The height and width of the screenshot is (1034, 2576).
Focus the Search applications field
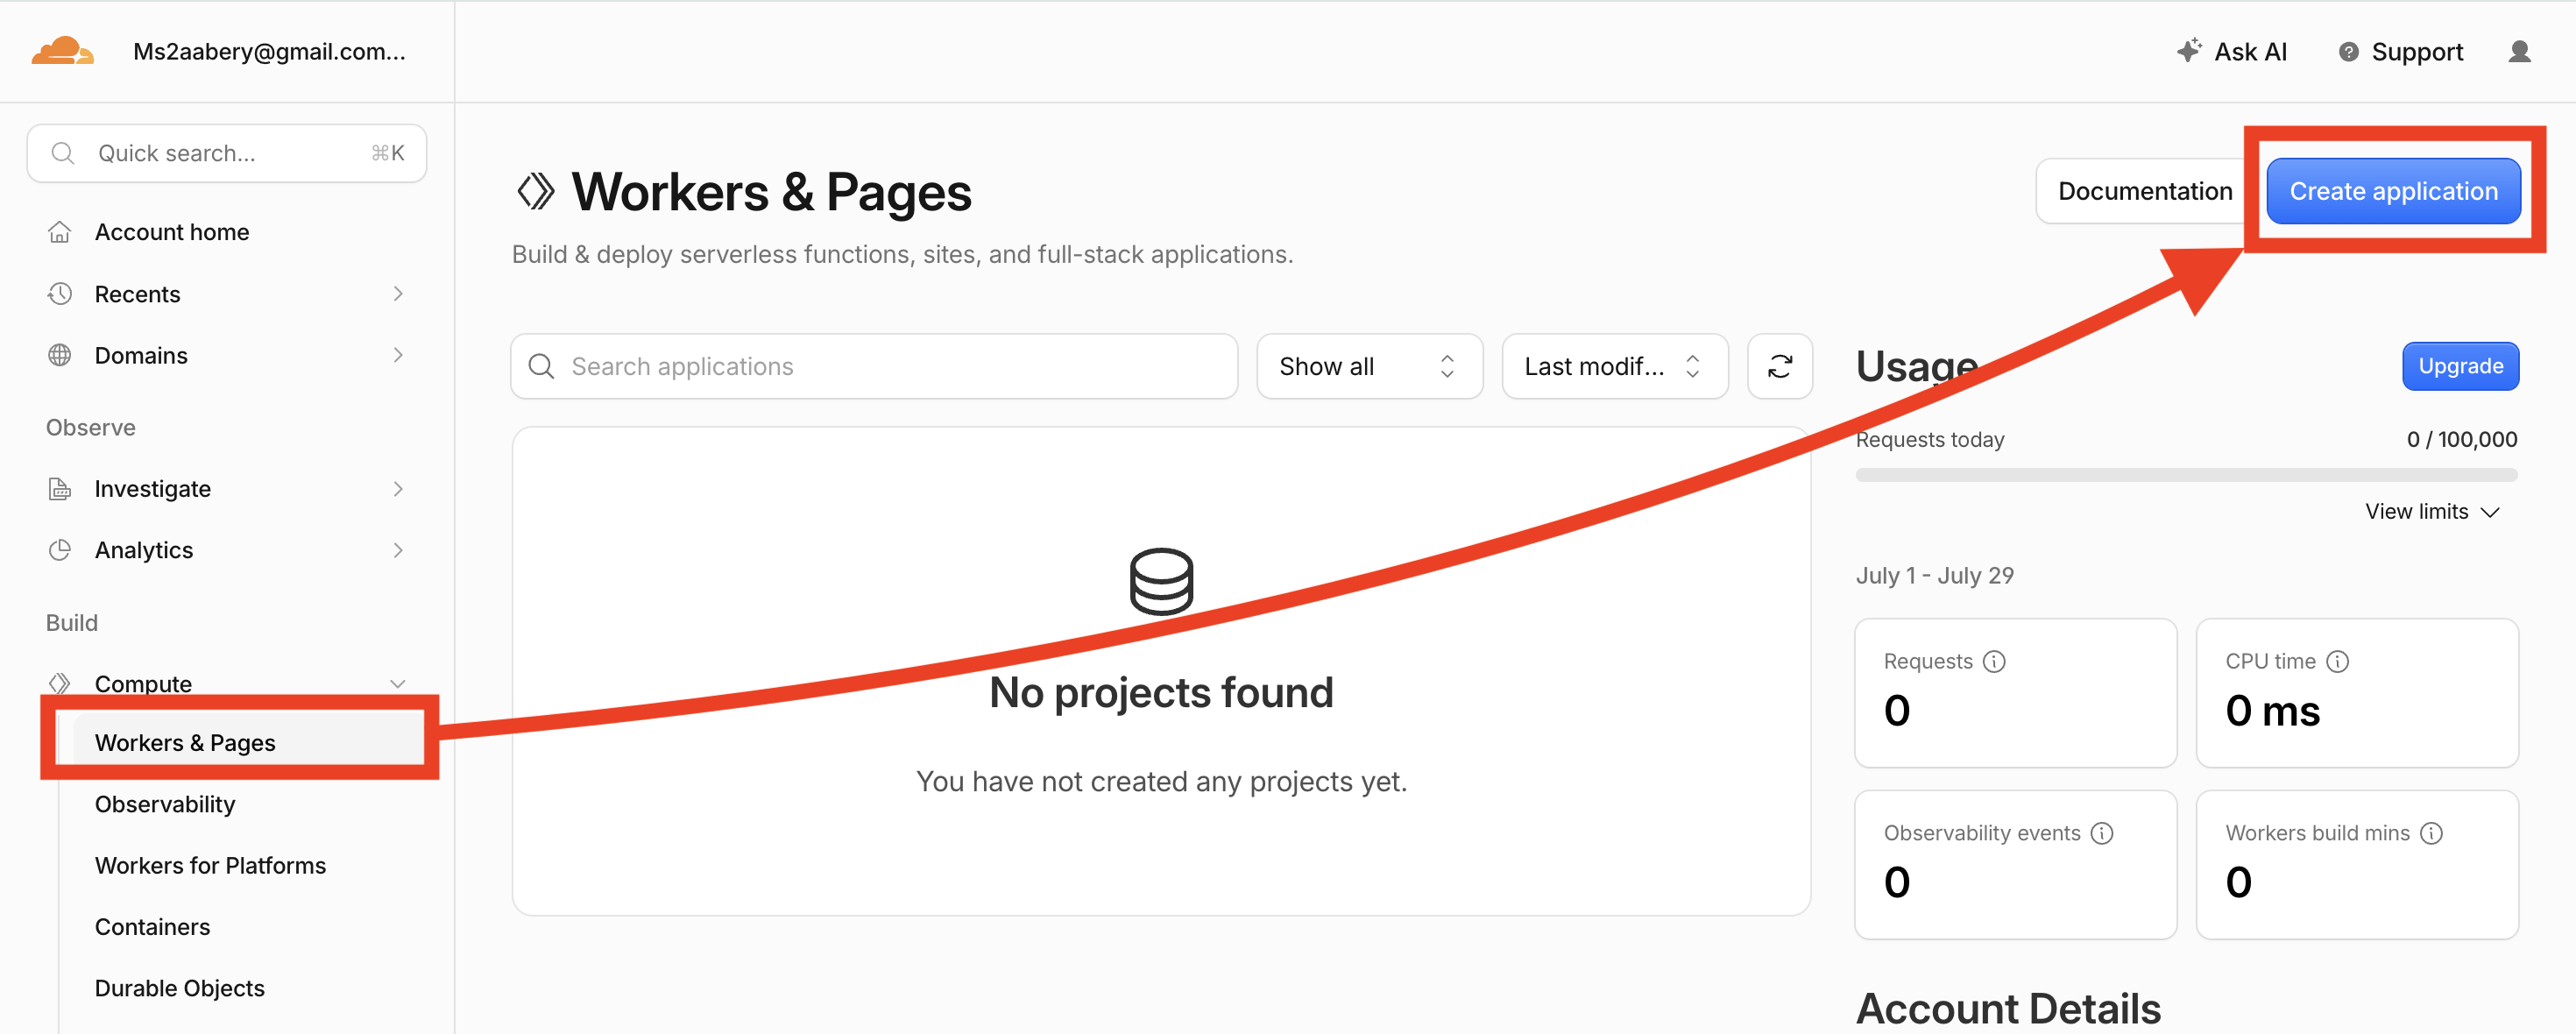(x=874, y=366)
